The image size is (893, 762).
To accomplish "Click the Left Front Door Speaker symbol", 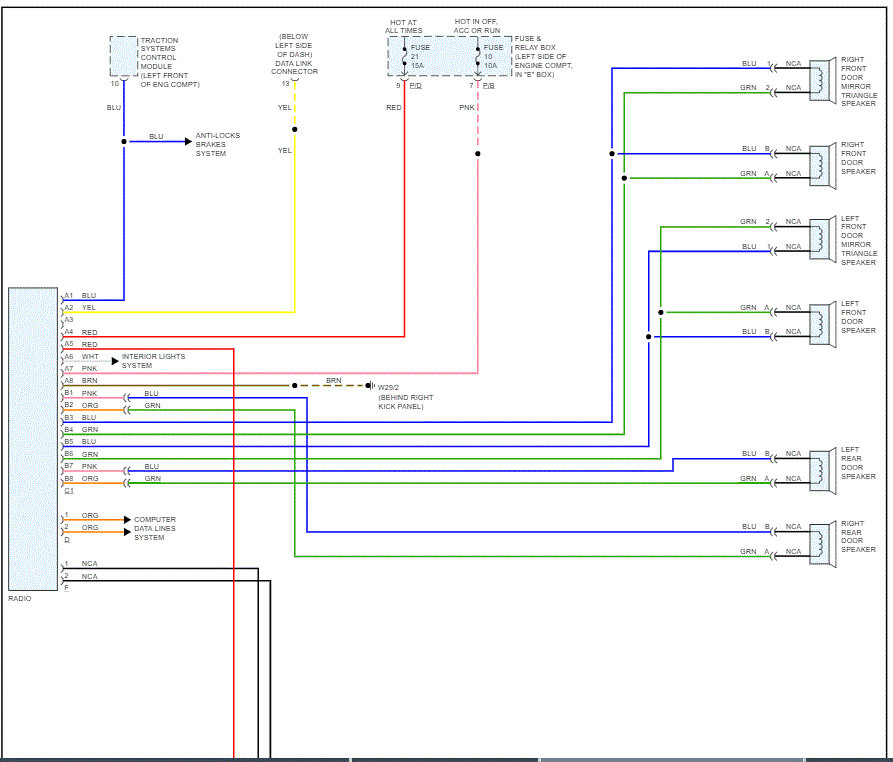I will (822, 325).
